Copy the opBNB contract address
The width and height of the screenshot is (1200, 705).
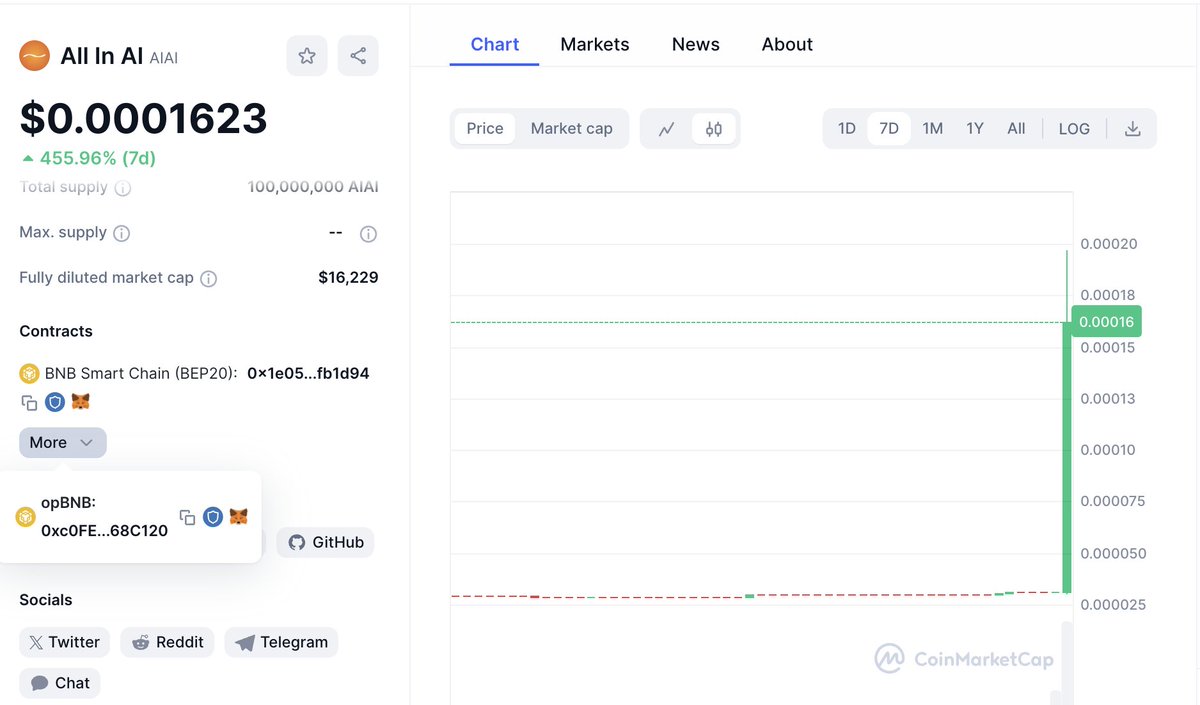187,517
